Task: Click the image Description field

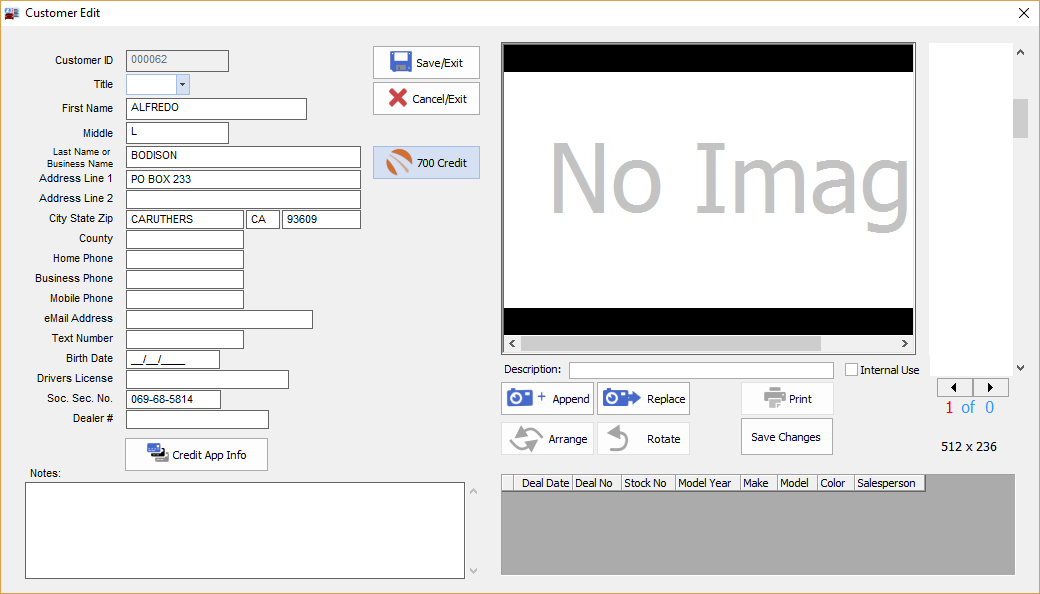Action: tap(700, 370)
